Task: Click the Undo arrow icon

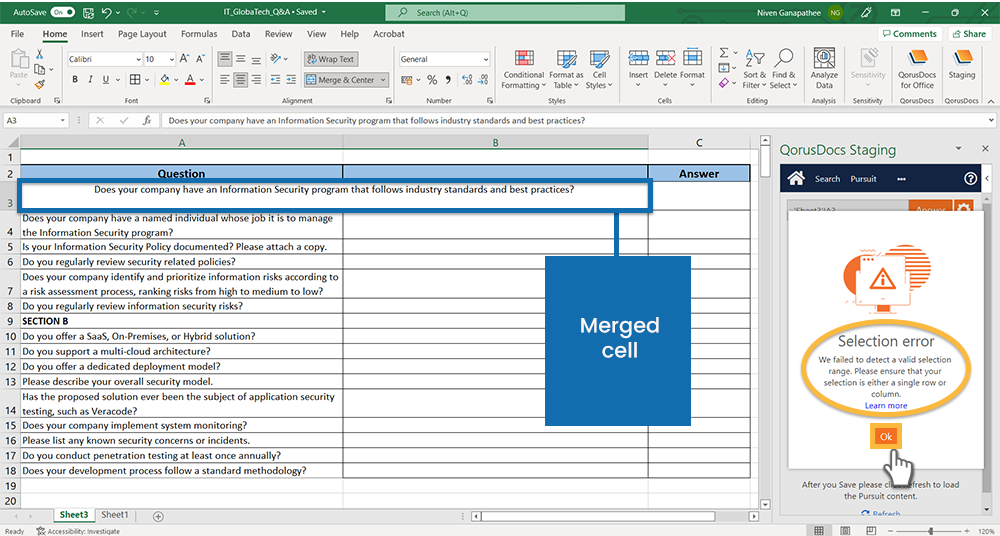Action: (x=107, y=12)
